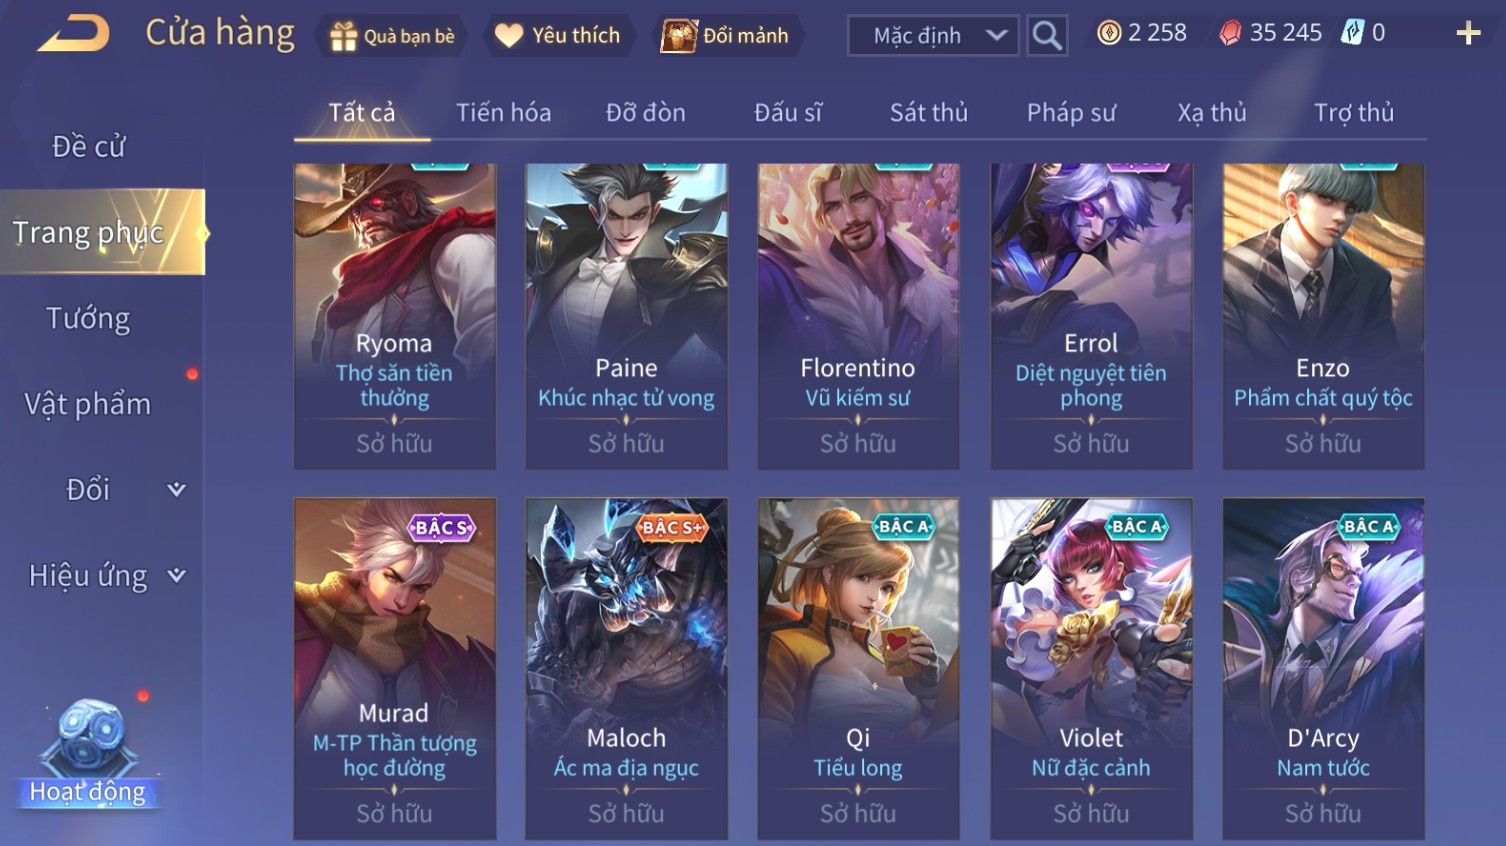Open the Mặc định sort dropdown
Screen dimensions: 1506x846
[x=933, y=36]
